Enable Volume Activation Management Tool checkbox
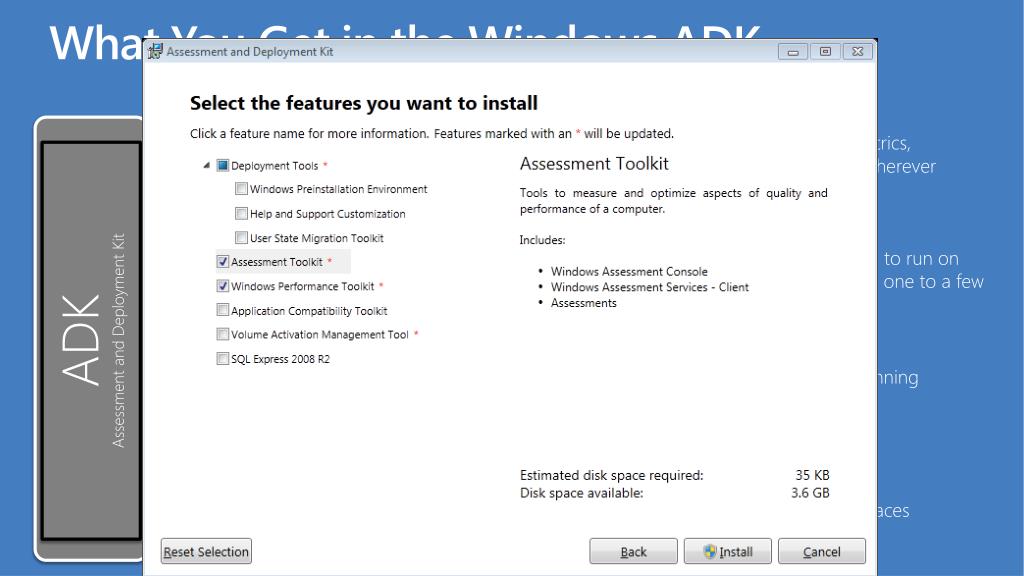The width and height of the screenshot is (1024, 576). coord(223,334)
